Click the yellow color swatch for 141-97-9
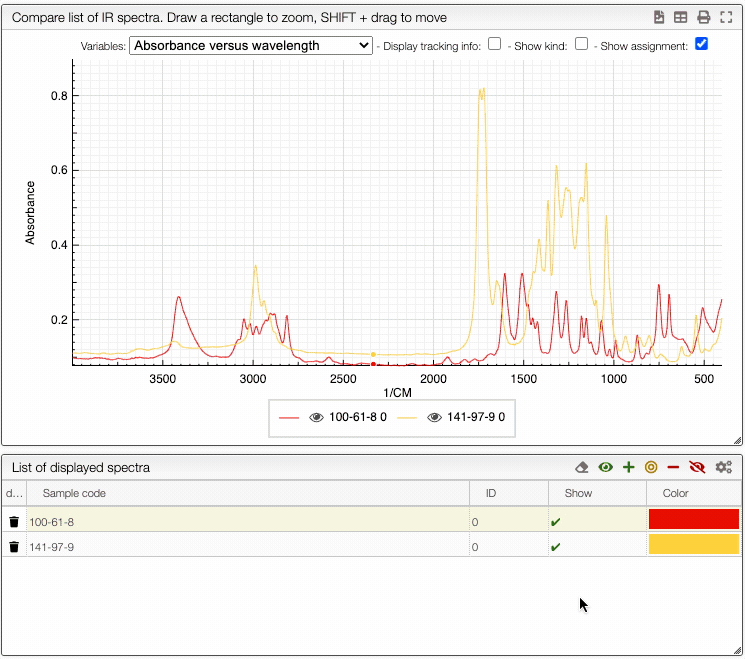 coord(694,544)
